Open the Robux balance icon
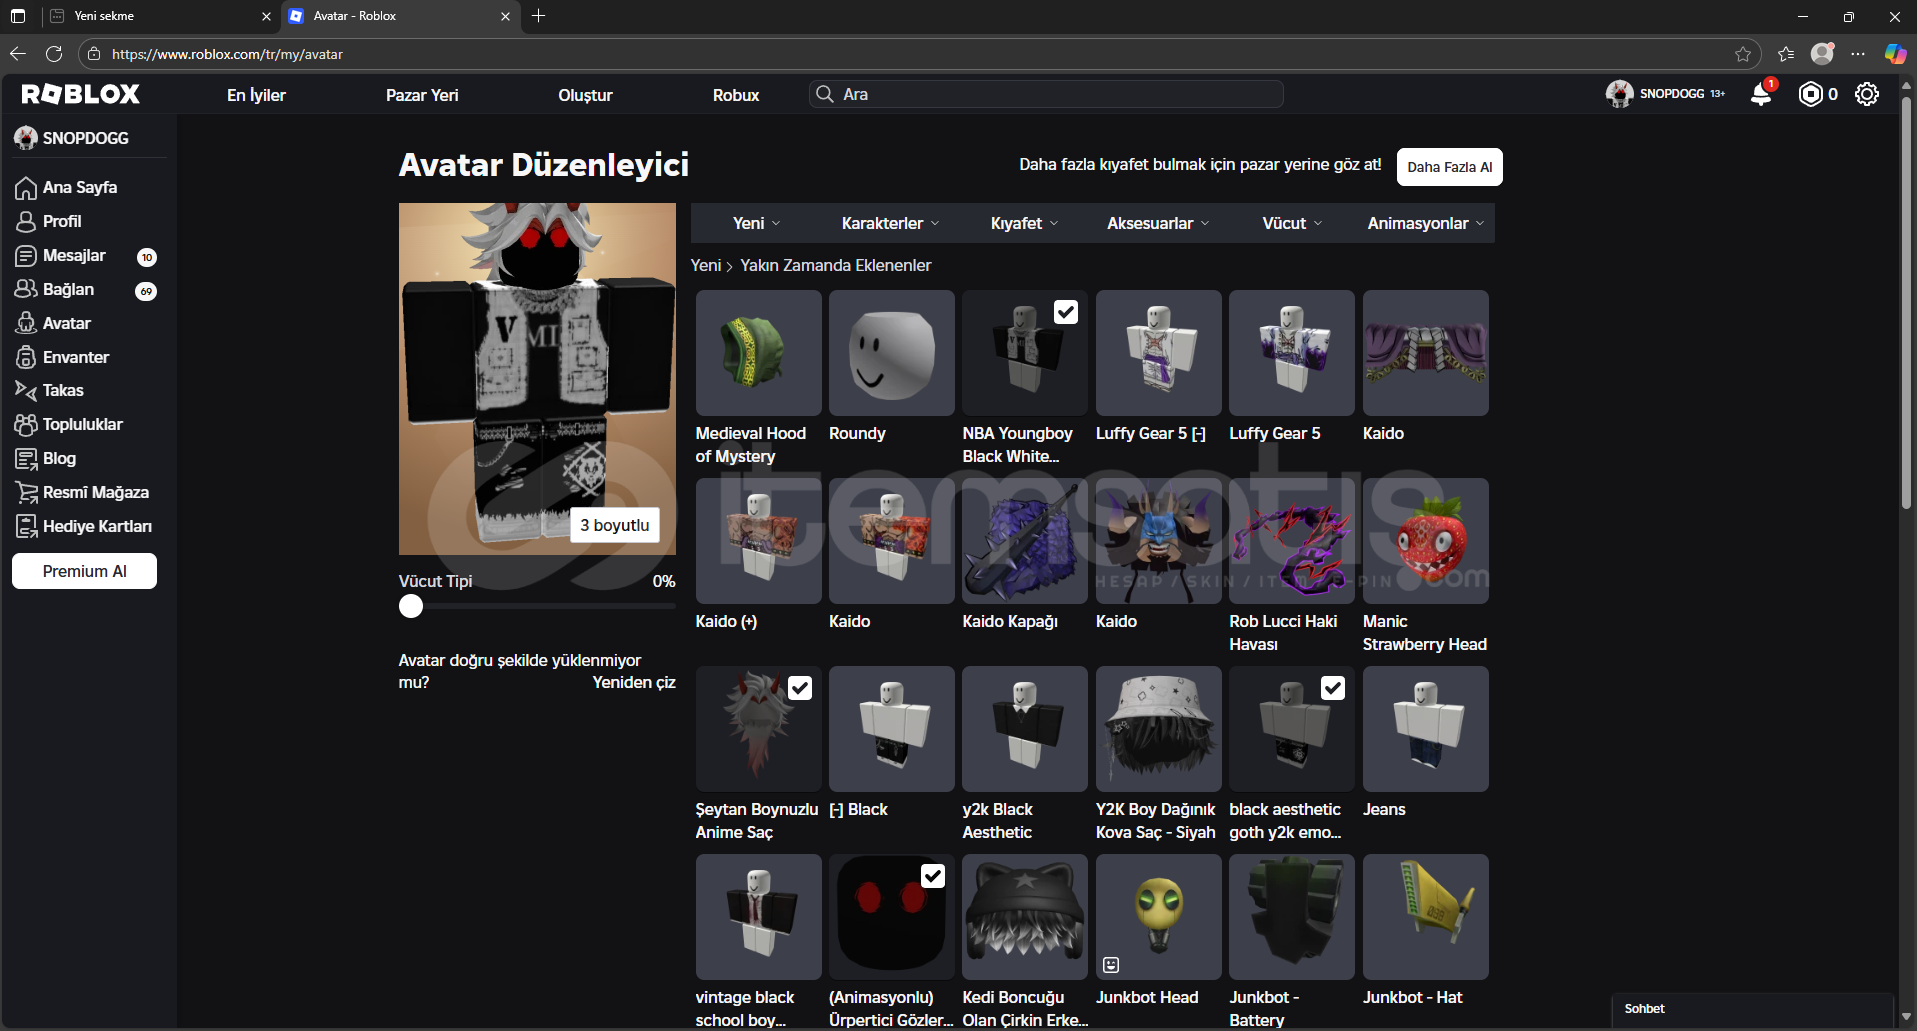The width and height of the screenshot is (1917, 1031). 1811,94
